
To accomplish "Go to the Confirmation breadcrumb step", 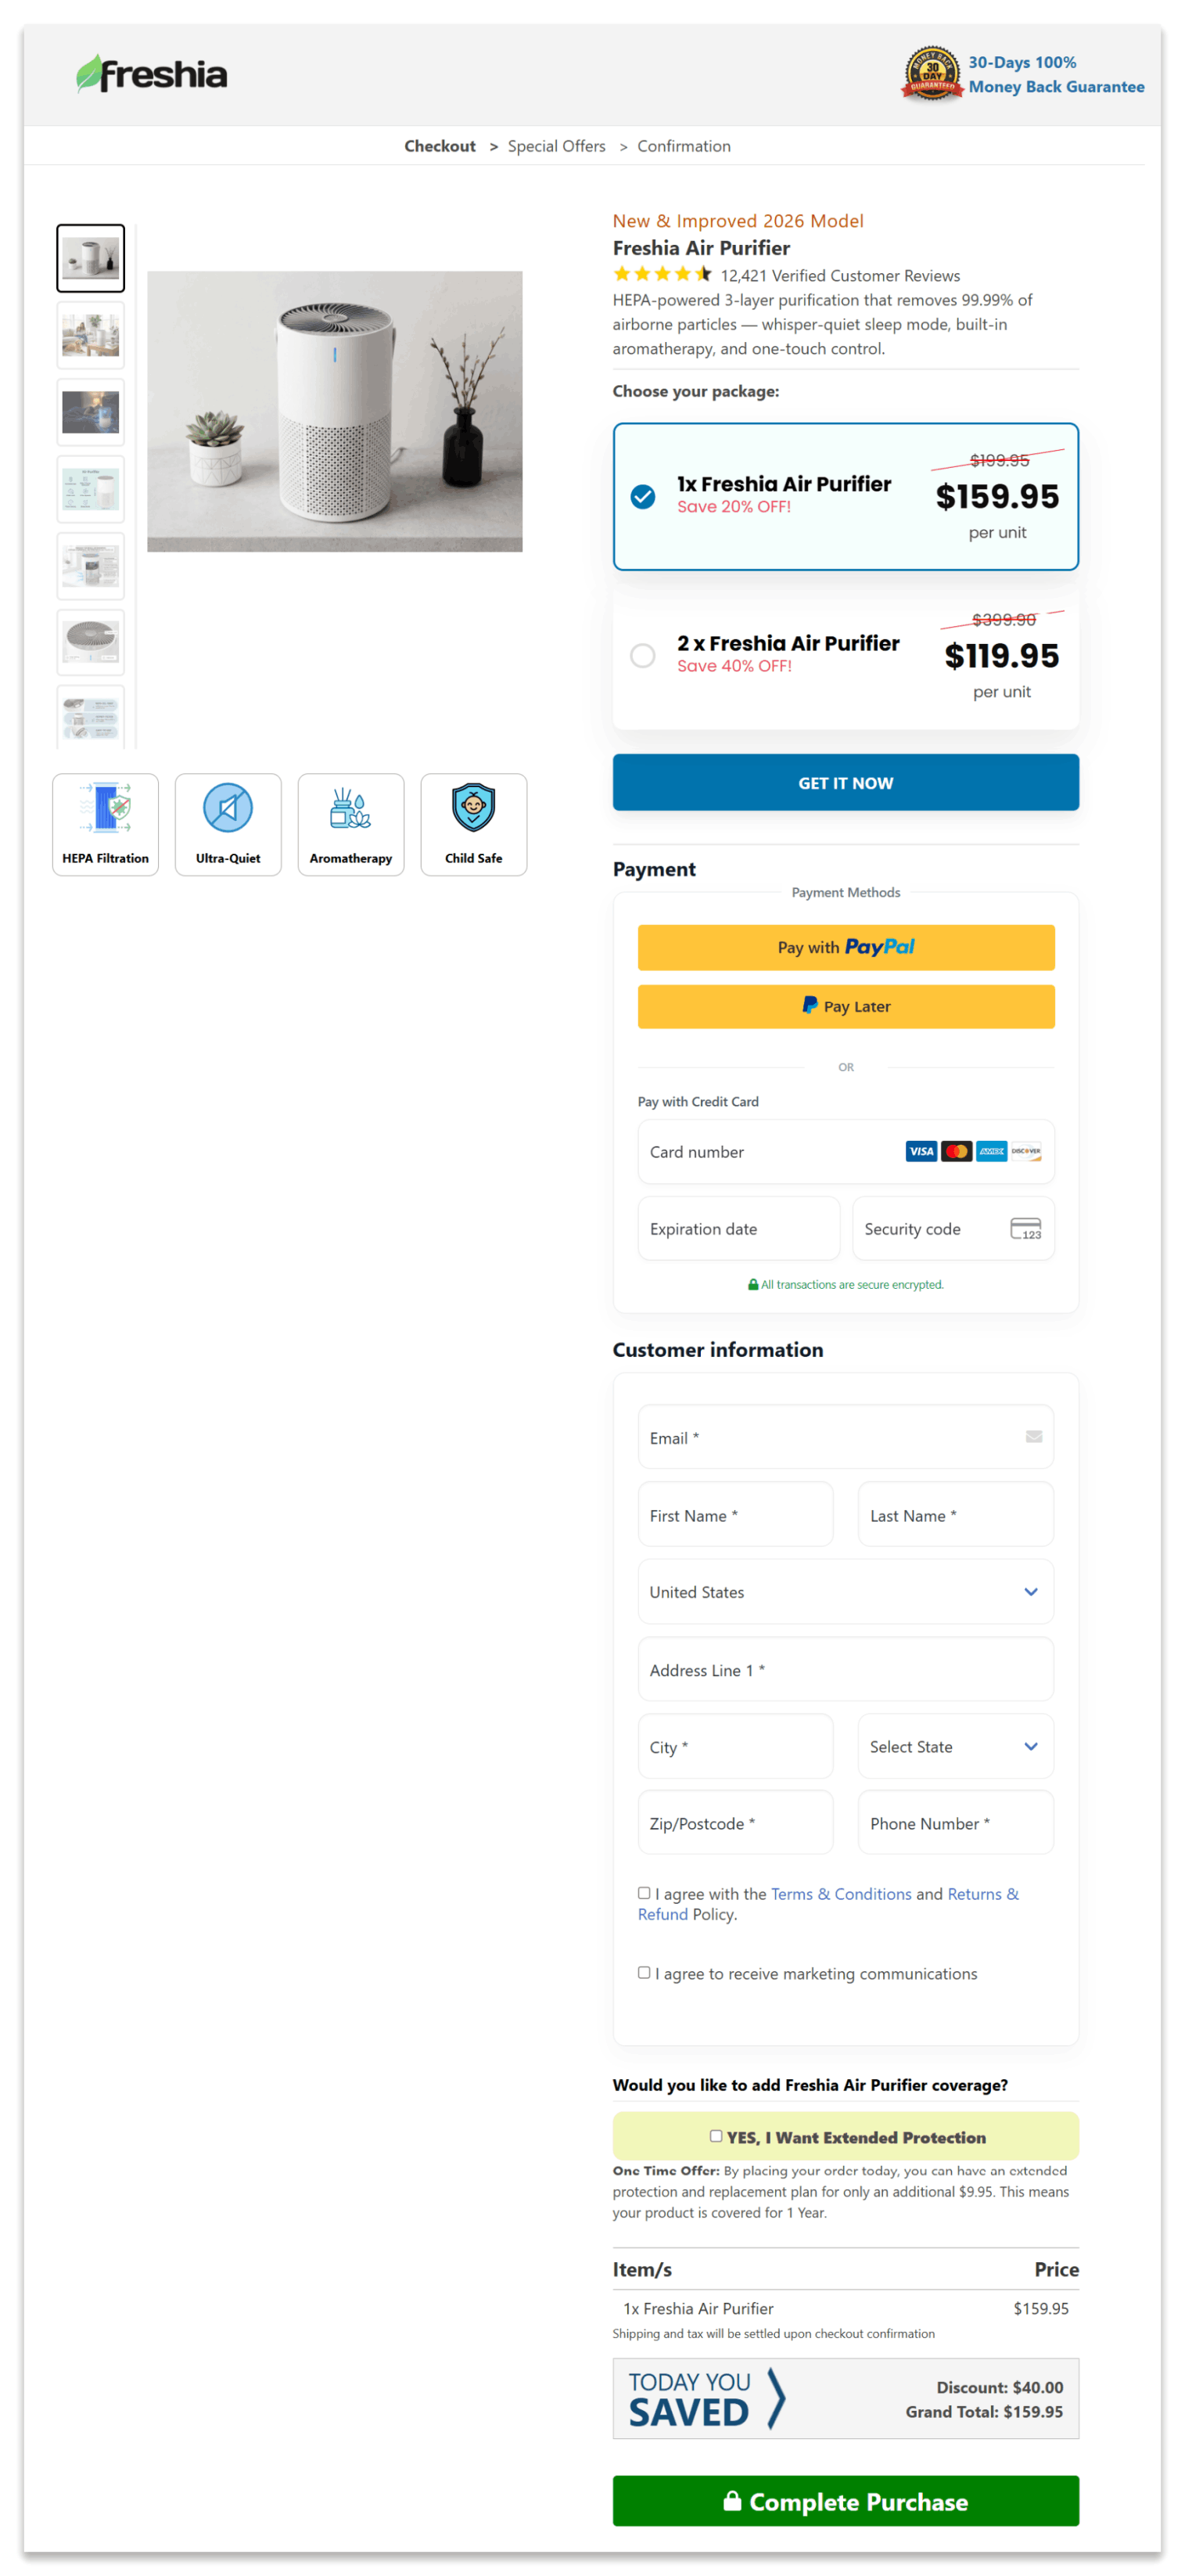I will [x=684, y=146].
